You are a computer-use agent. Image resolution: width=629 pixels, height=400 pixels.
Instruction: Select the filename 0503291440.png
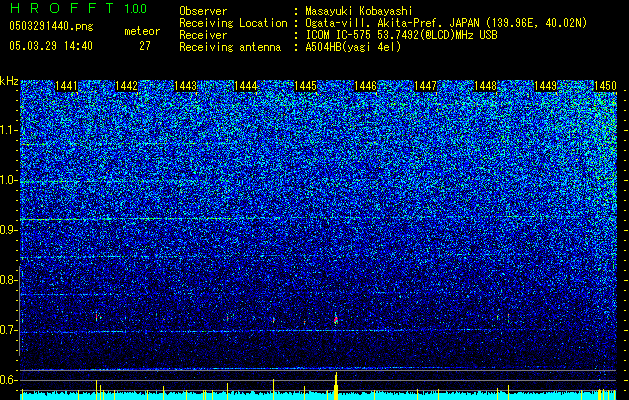pos(51,26)
